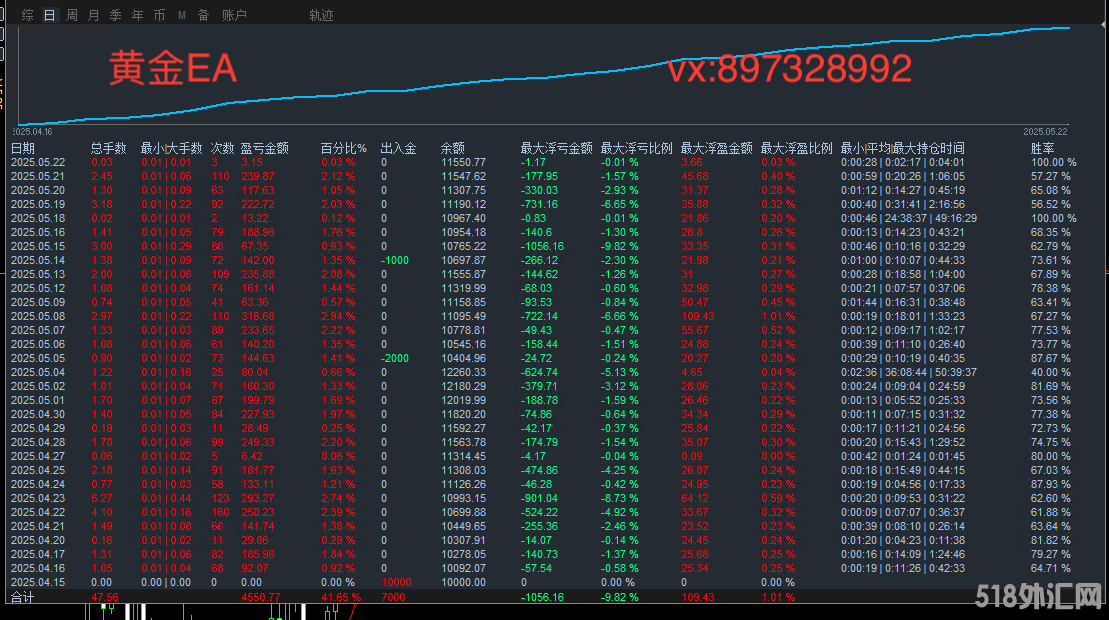Sort by the 日期 column header
The width and height of the screenshot is (1109, 620).
[22, 148]
